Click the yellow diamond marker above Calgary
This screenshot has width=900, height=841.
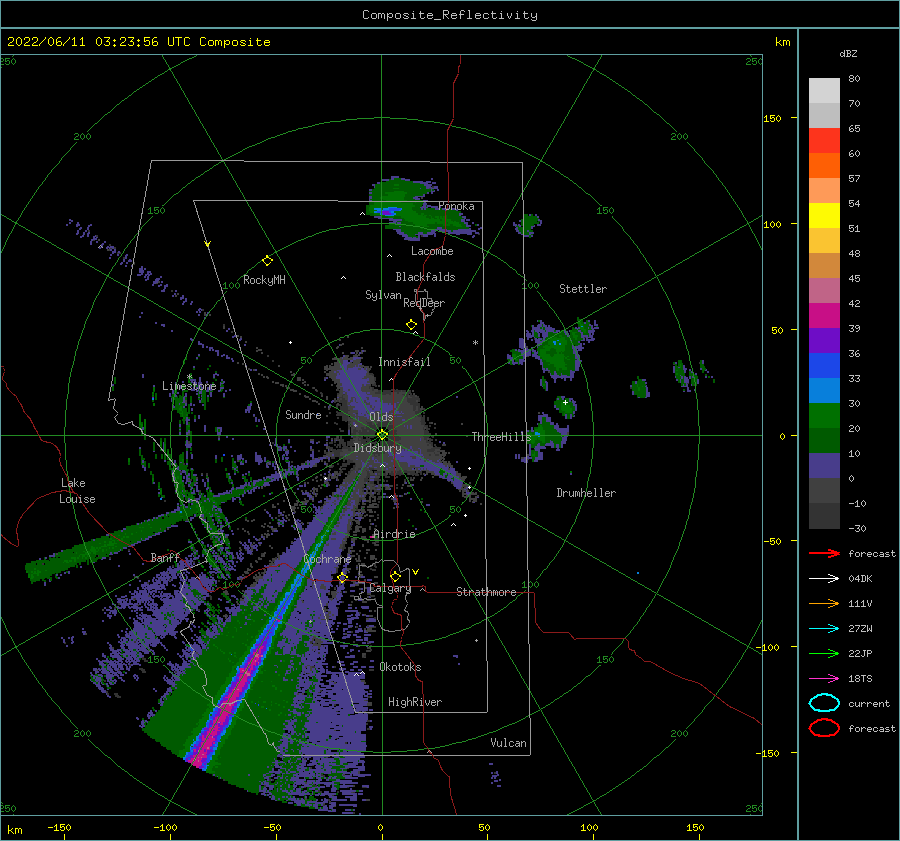point(395,576)
